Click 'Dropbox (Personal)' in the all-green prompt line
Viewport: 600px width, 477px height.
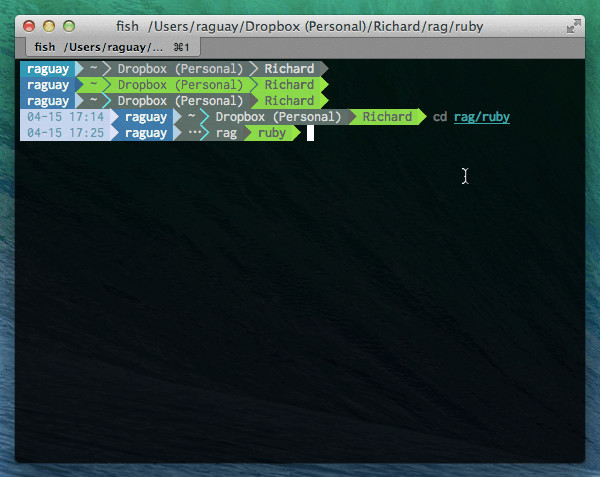pos(180,85)
